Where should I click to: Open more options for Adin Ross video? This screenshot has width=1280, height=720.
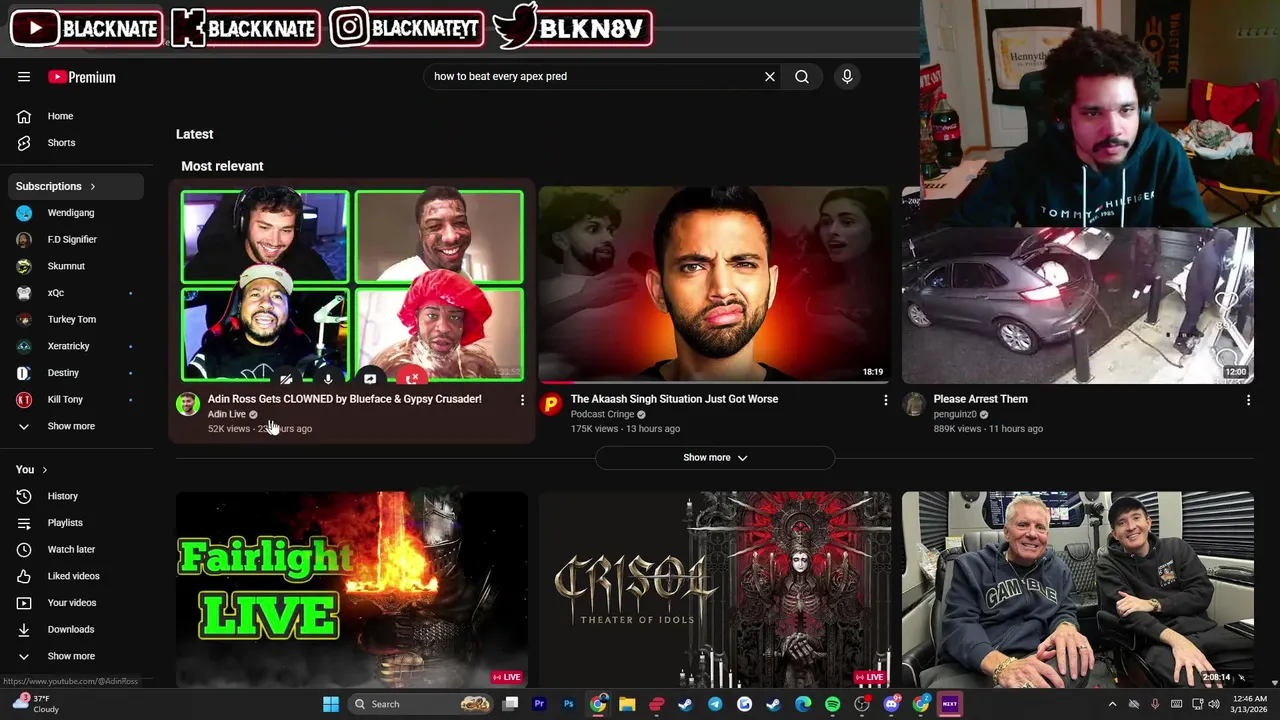click(x=522, y=400)
